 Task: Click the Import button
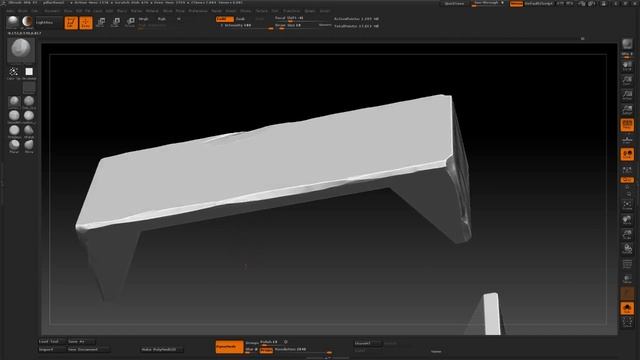click(x=51, y=350)
